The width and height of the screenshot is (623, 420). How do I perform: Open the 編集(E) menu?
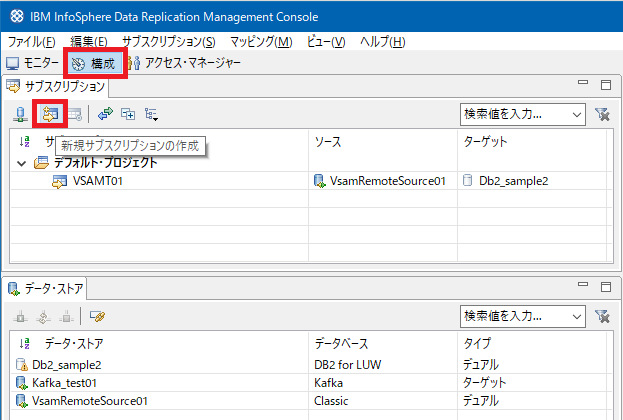[x=89, y=42]
